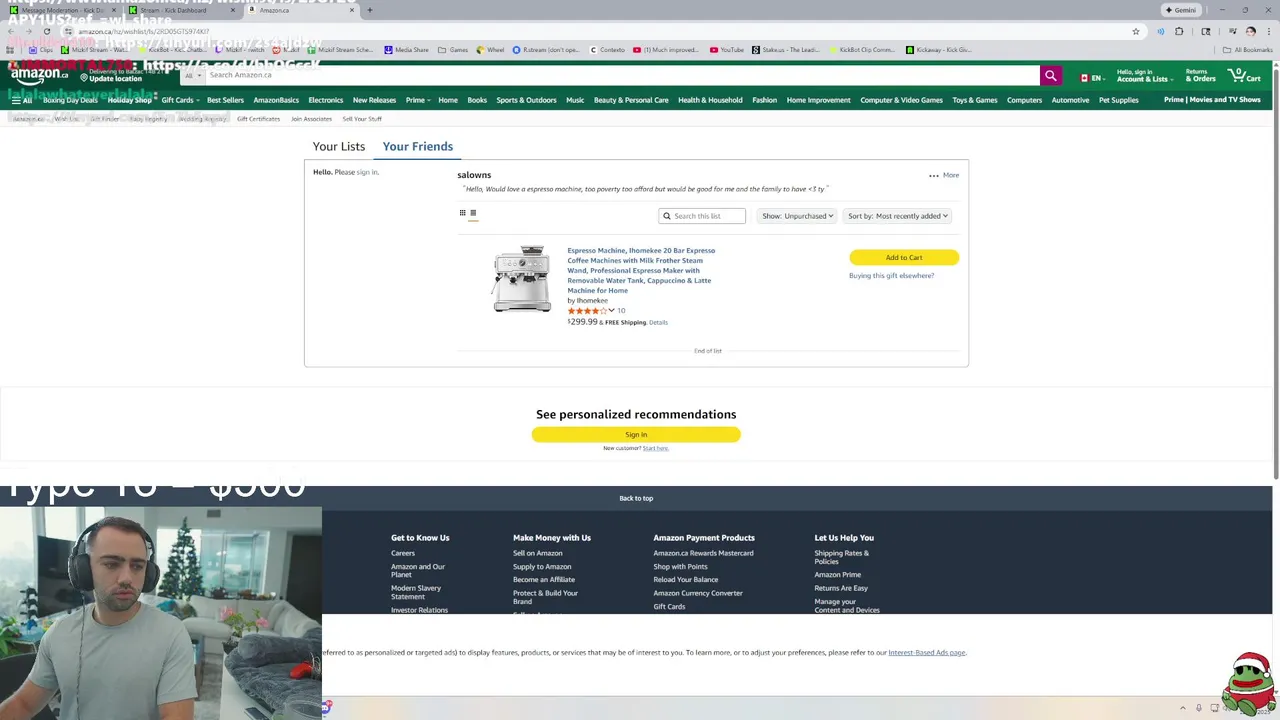Screen dimensions: 1280x720
Task: Open the KickBot Clip Comm bookmark
Action: pyautogui.click(x=862, y=50)
